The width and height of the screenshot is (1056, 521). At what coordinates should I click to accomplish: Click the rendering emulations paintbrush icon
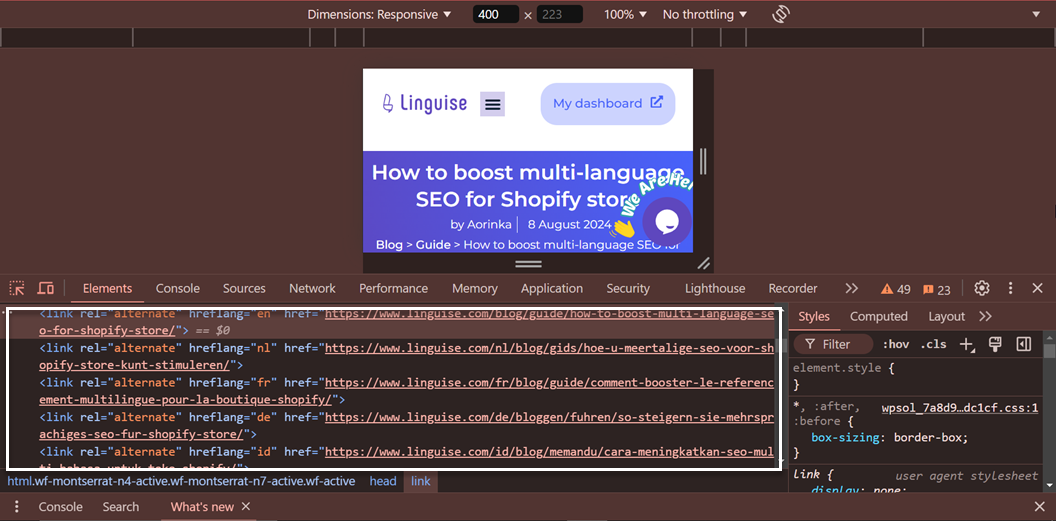(x=995, y=345)
